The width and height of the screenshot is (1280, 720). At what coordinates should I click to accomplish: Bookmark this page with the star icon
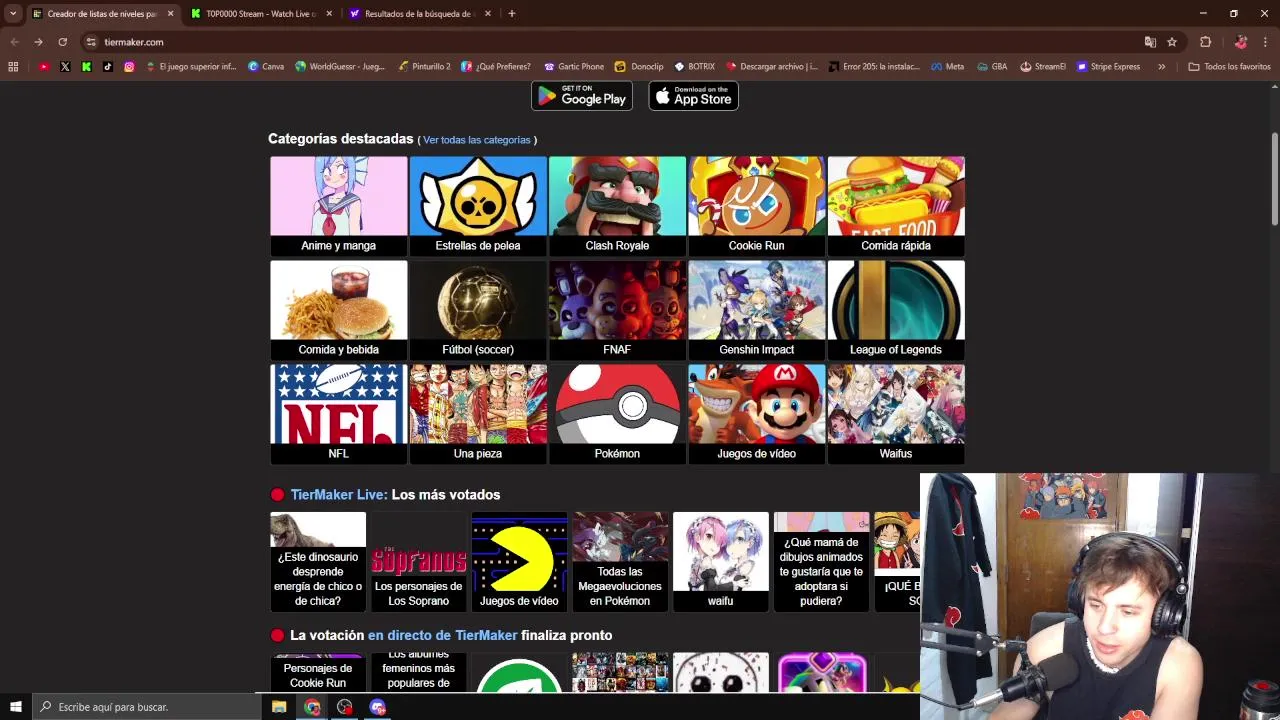[x=1172, y=42]
